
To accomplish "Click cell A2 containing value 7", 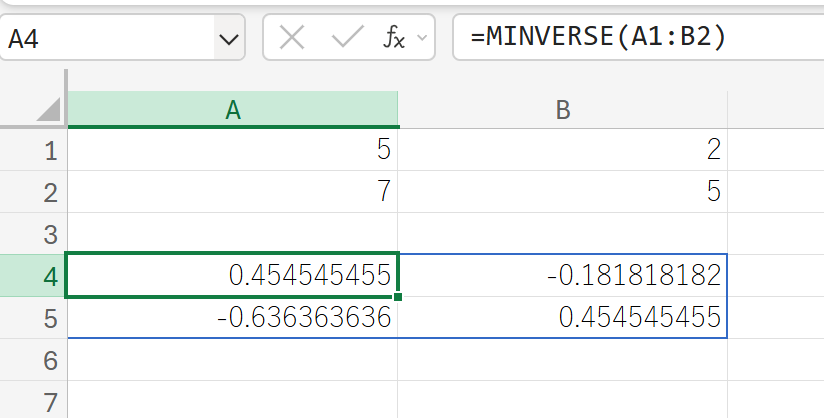I will point(232,191).
